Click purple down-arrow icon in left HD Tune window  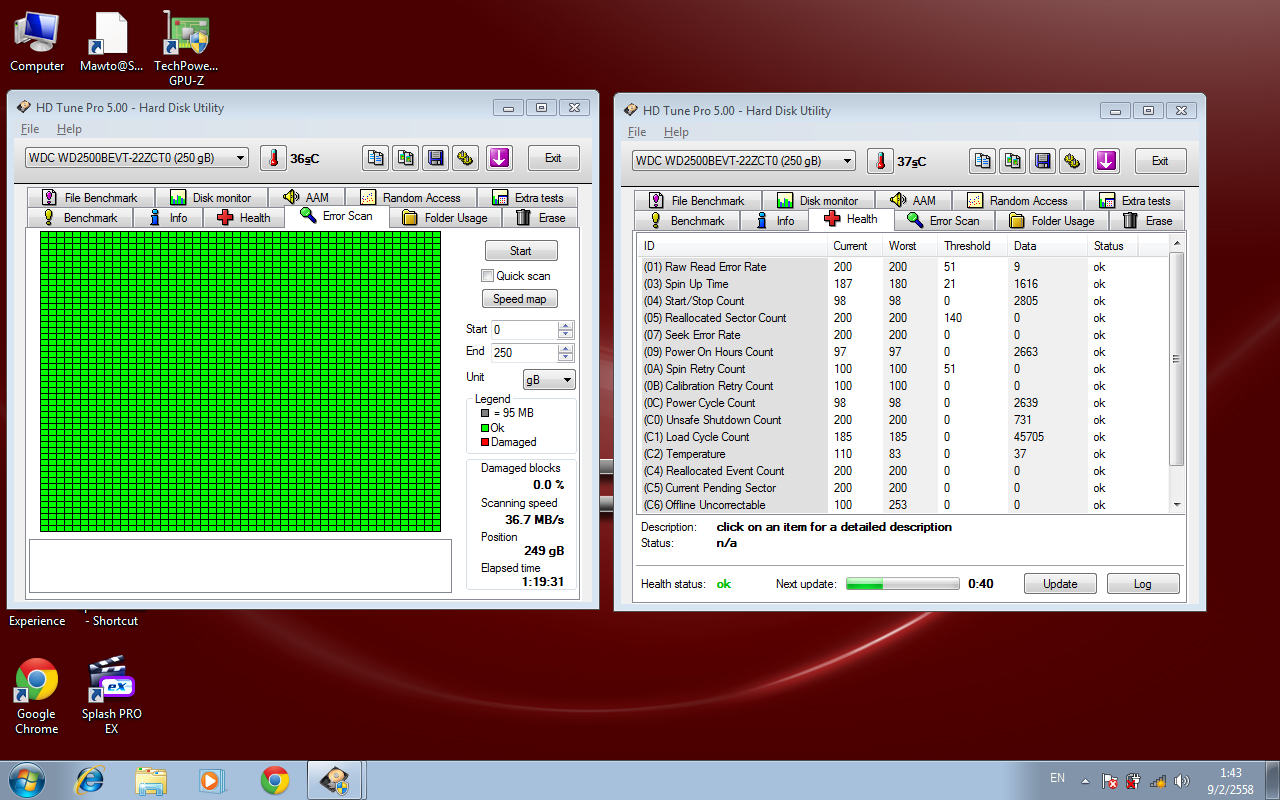click(499, 158)
